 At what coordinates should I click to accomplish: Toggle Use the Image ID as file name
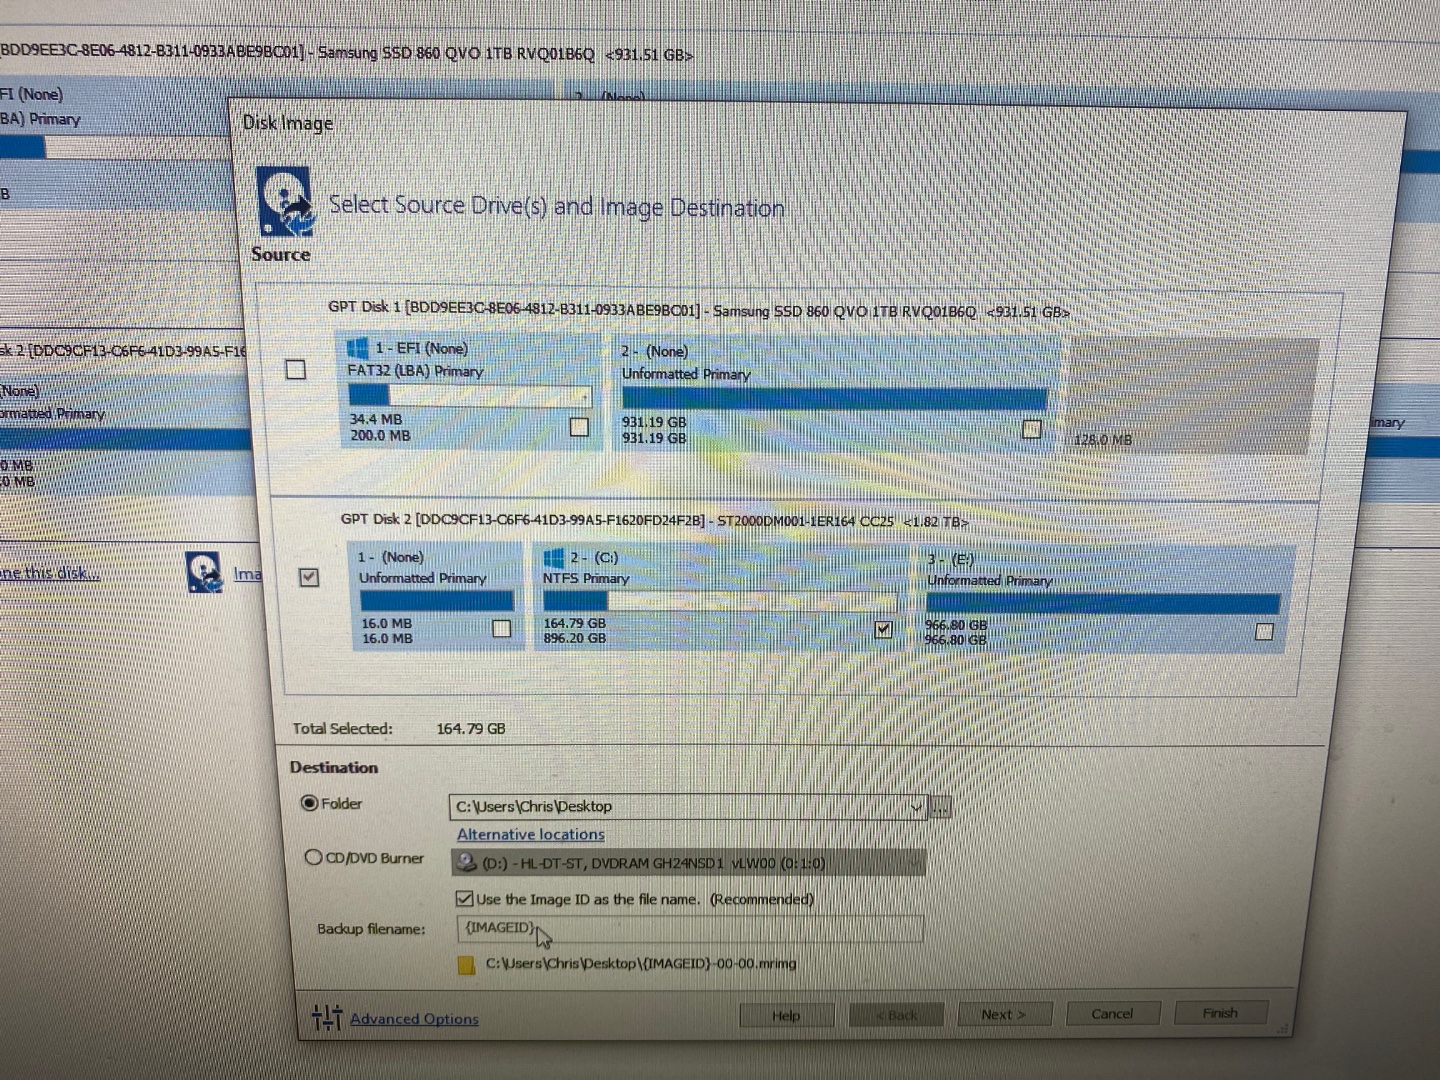(x=464, y=898)
